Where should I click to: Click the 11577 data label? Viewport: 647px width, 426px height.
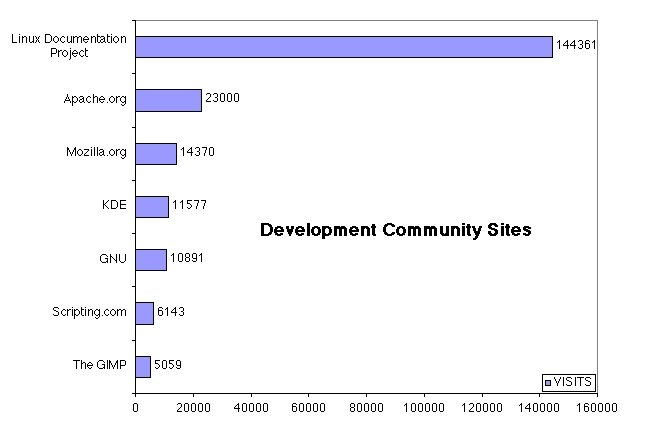189,205
